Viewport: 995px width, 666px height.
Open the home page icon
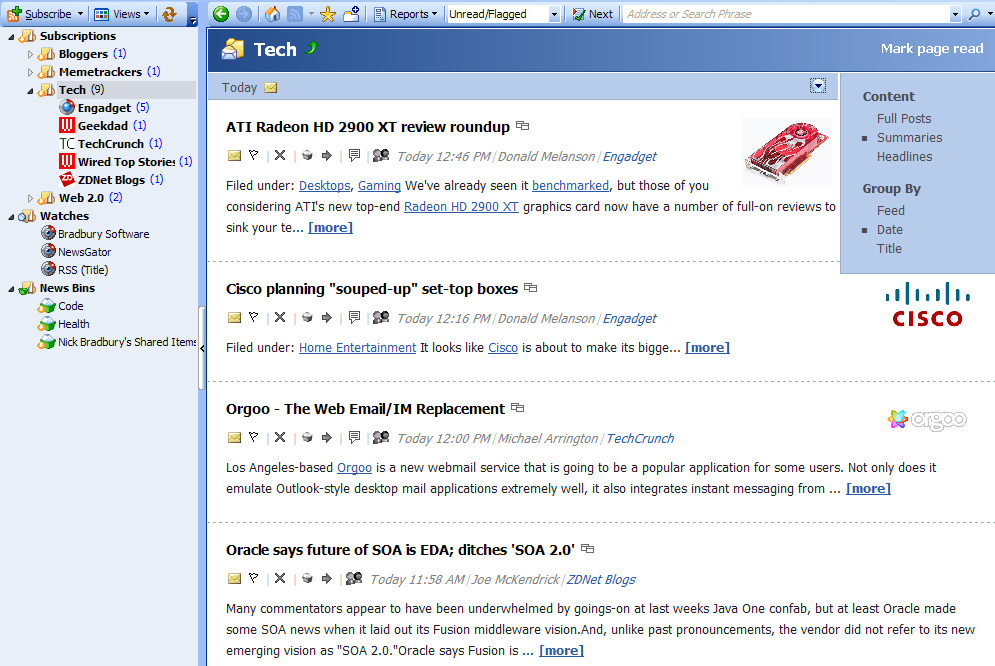pyautogui.click(x=273, y=14)
